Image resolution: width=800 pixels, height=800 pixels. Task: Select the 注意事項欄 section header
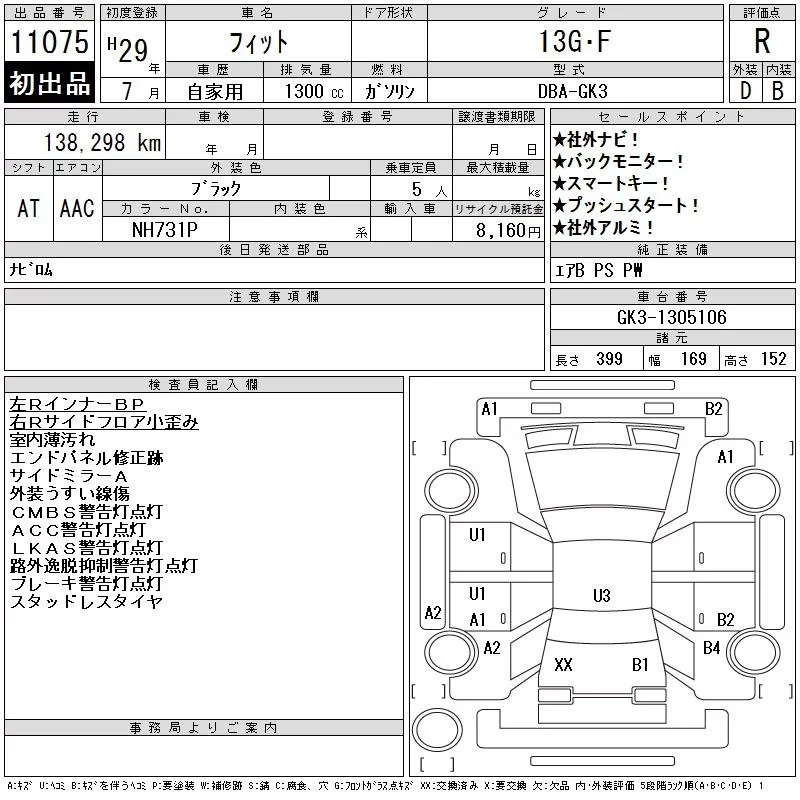click(274, 296)
